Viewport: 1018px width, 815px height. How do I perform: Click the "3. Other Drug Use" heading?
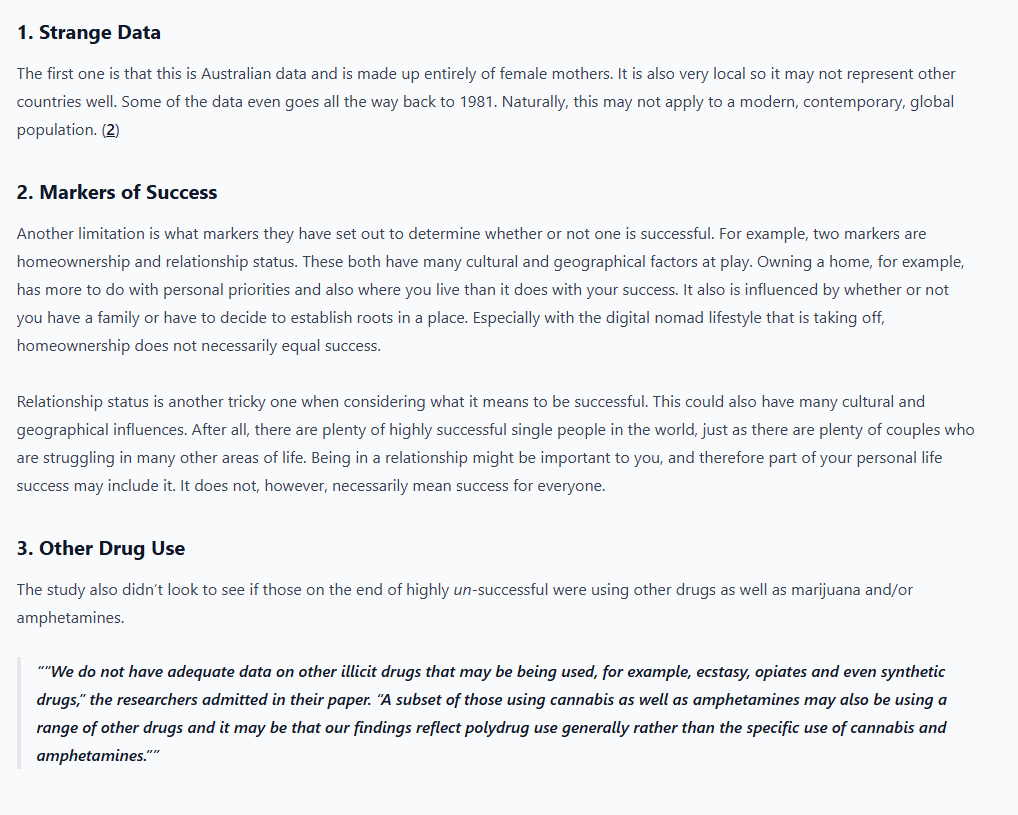coord(101,548)
